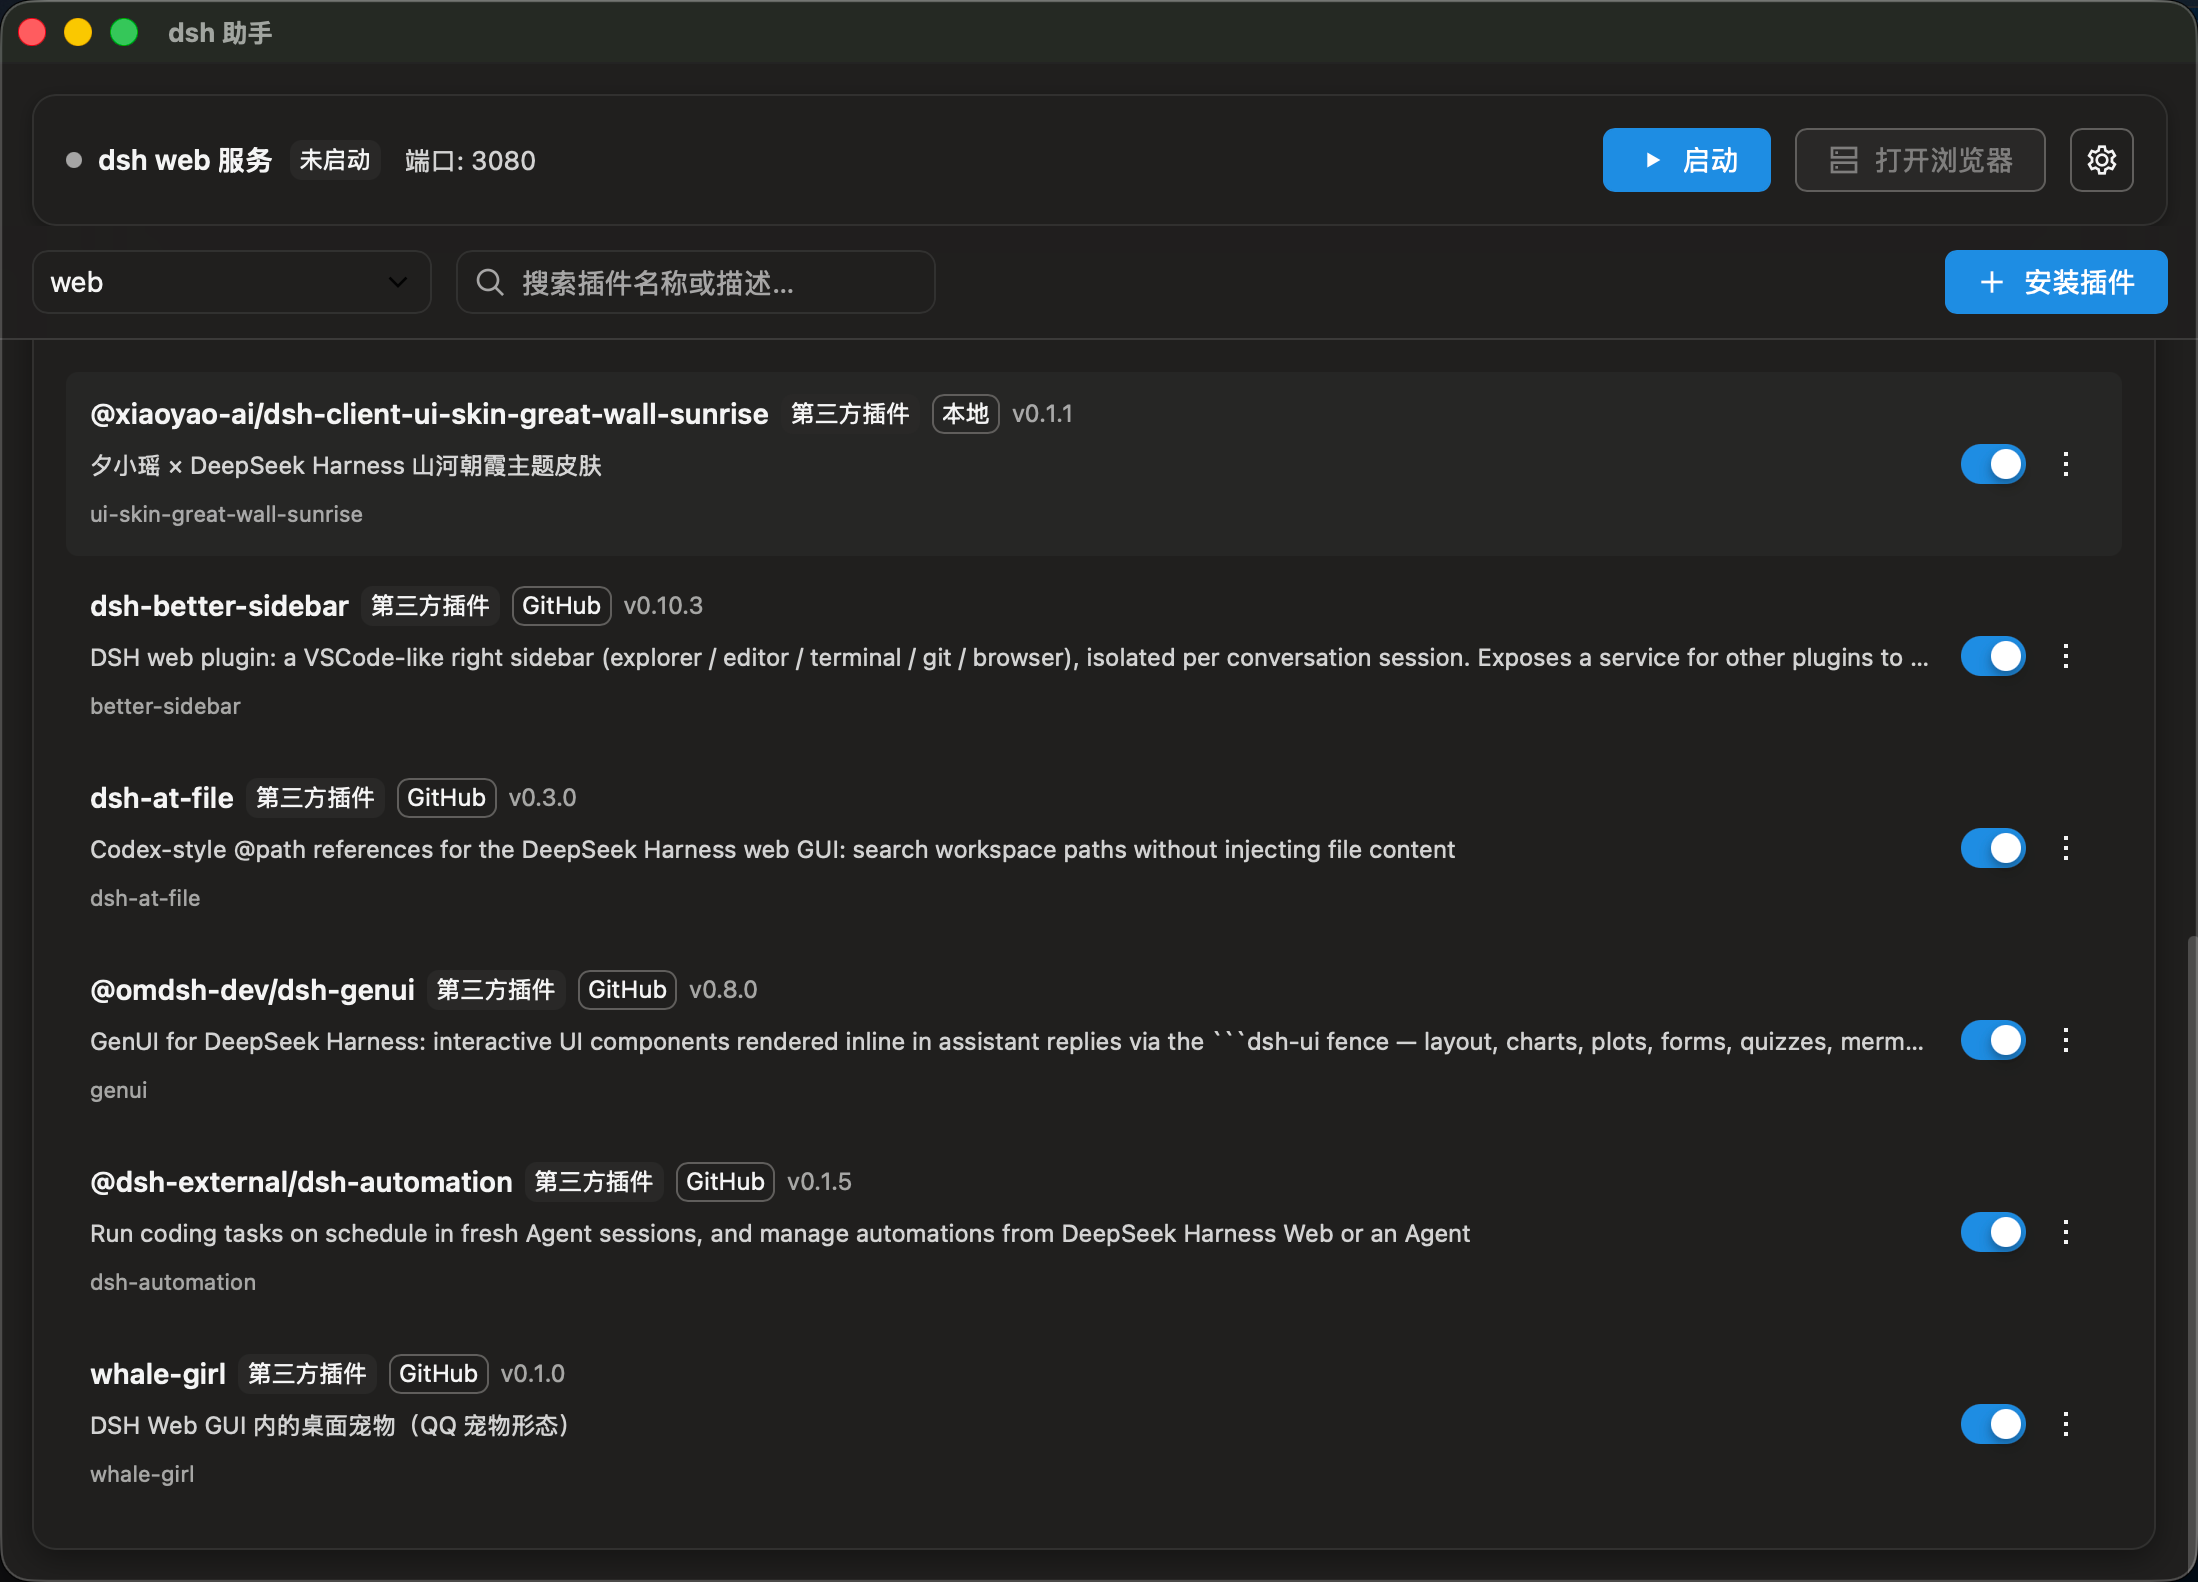Click the Run coding tasks on schedule description
This screenshot has height=1582, width=2198.
(x=780, y=1234)
